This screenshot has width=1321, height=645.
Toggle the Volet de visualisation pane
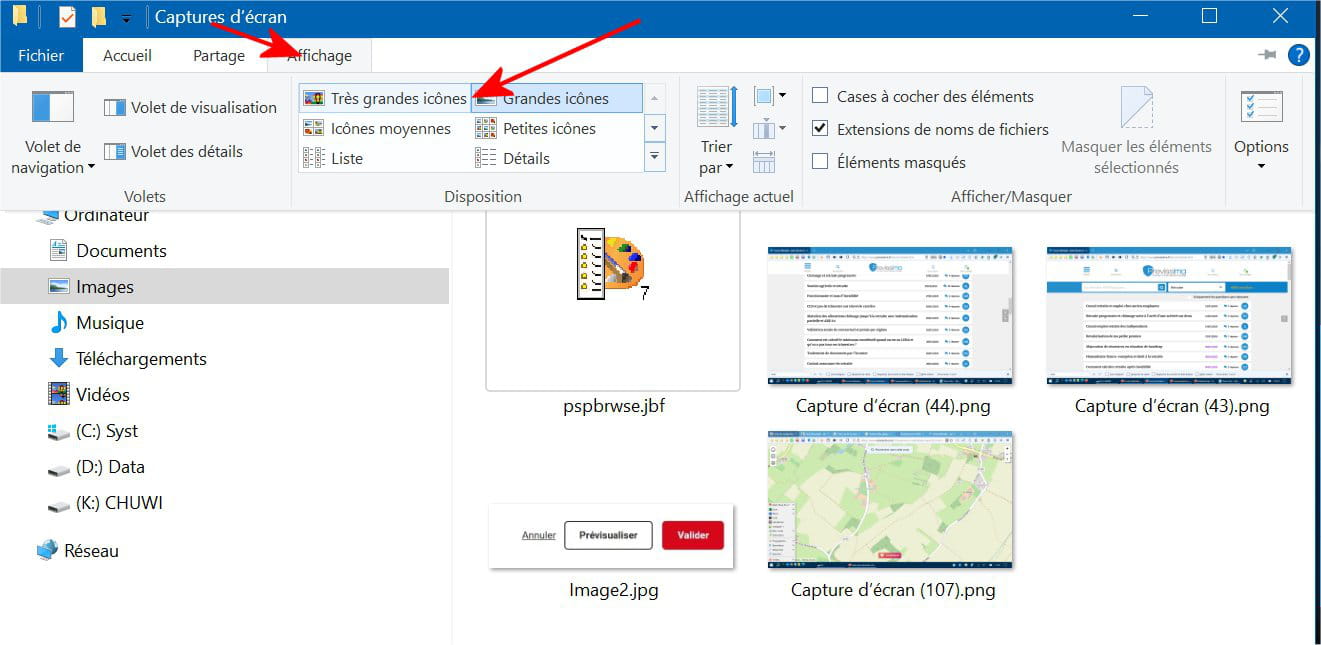pos(190,108)
